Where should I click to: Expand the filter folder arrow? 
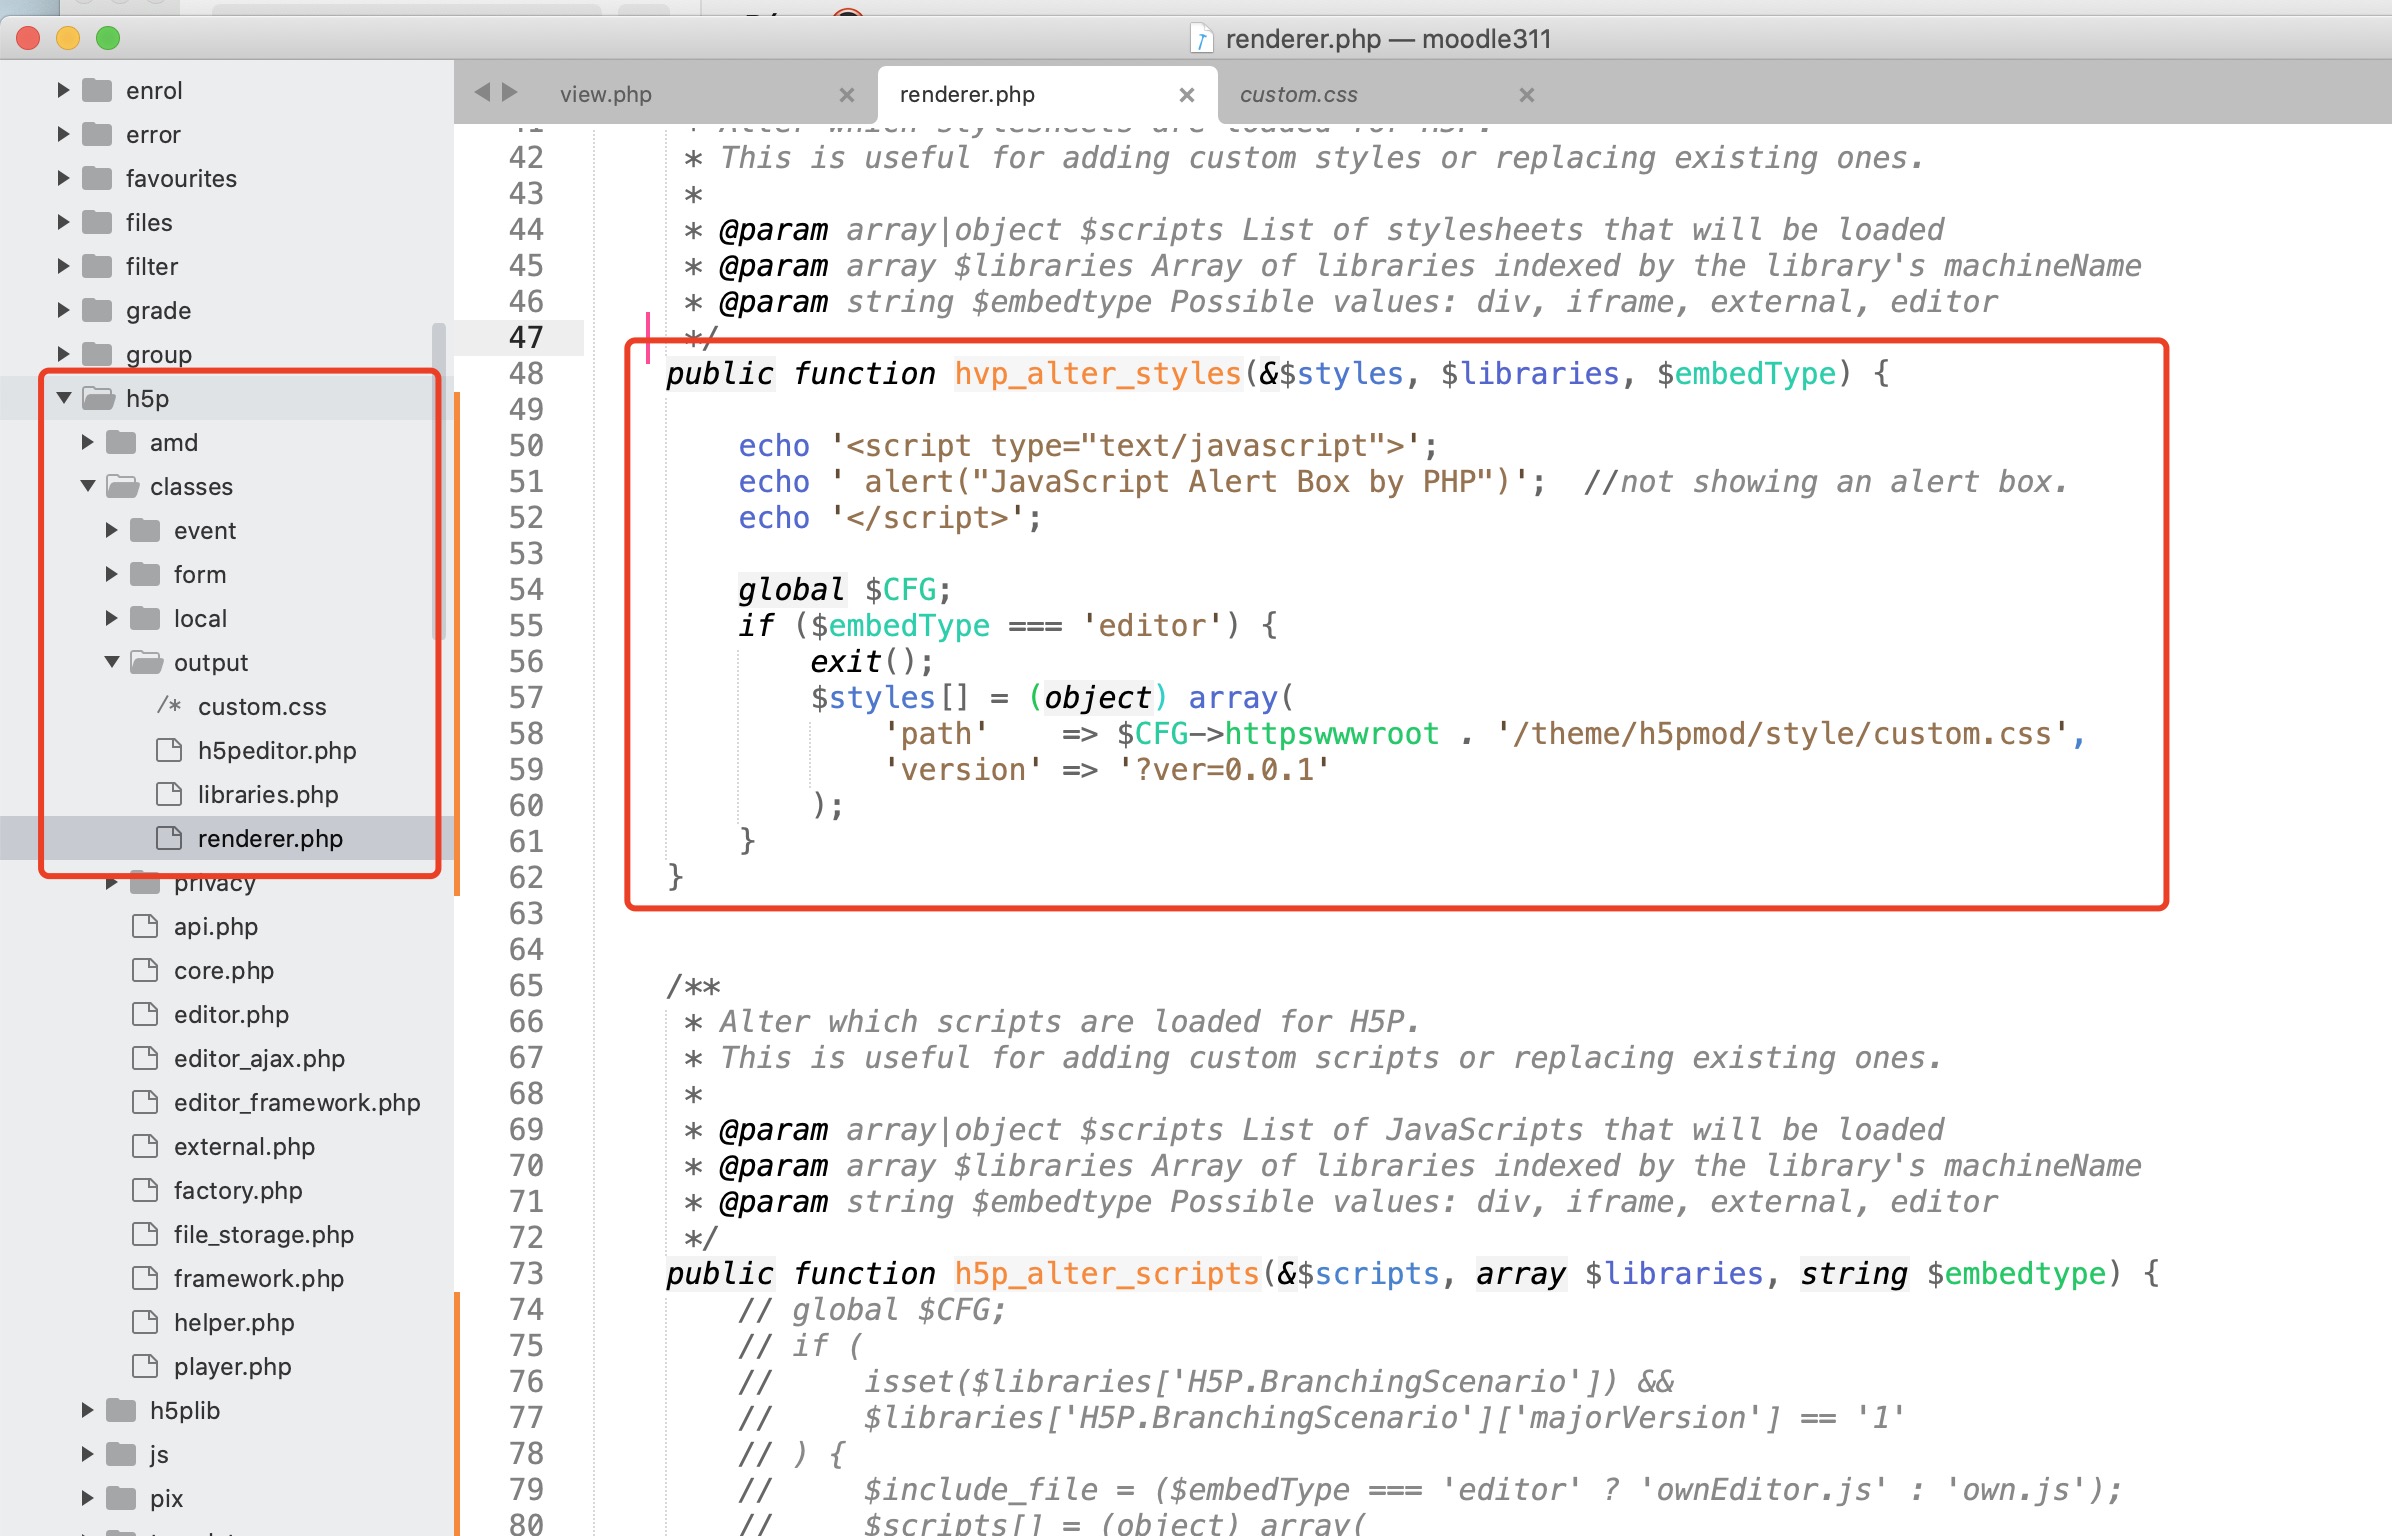63,267
